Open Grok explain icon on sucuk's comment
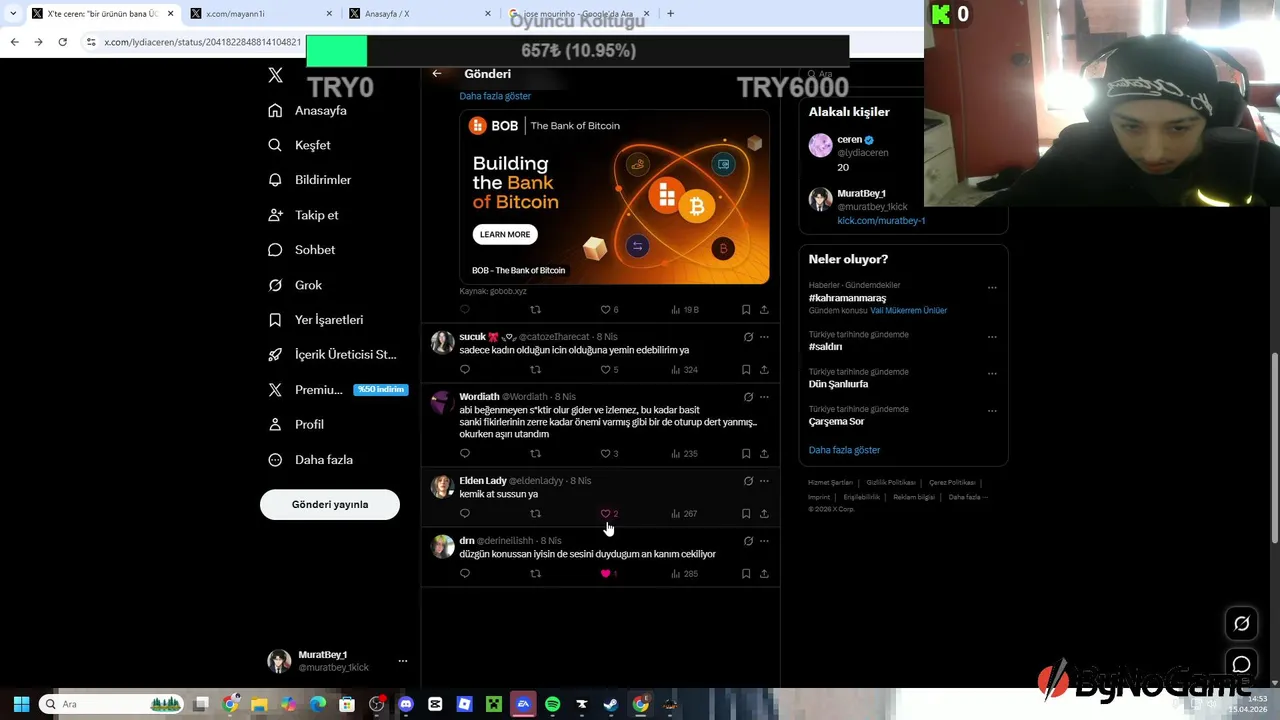Viewport: 1280px width, 720px height. coord(748,337)
